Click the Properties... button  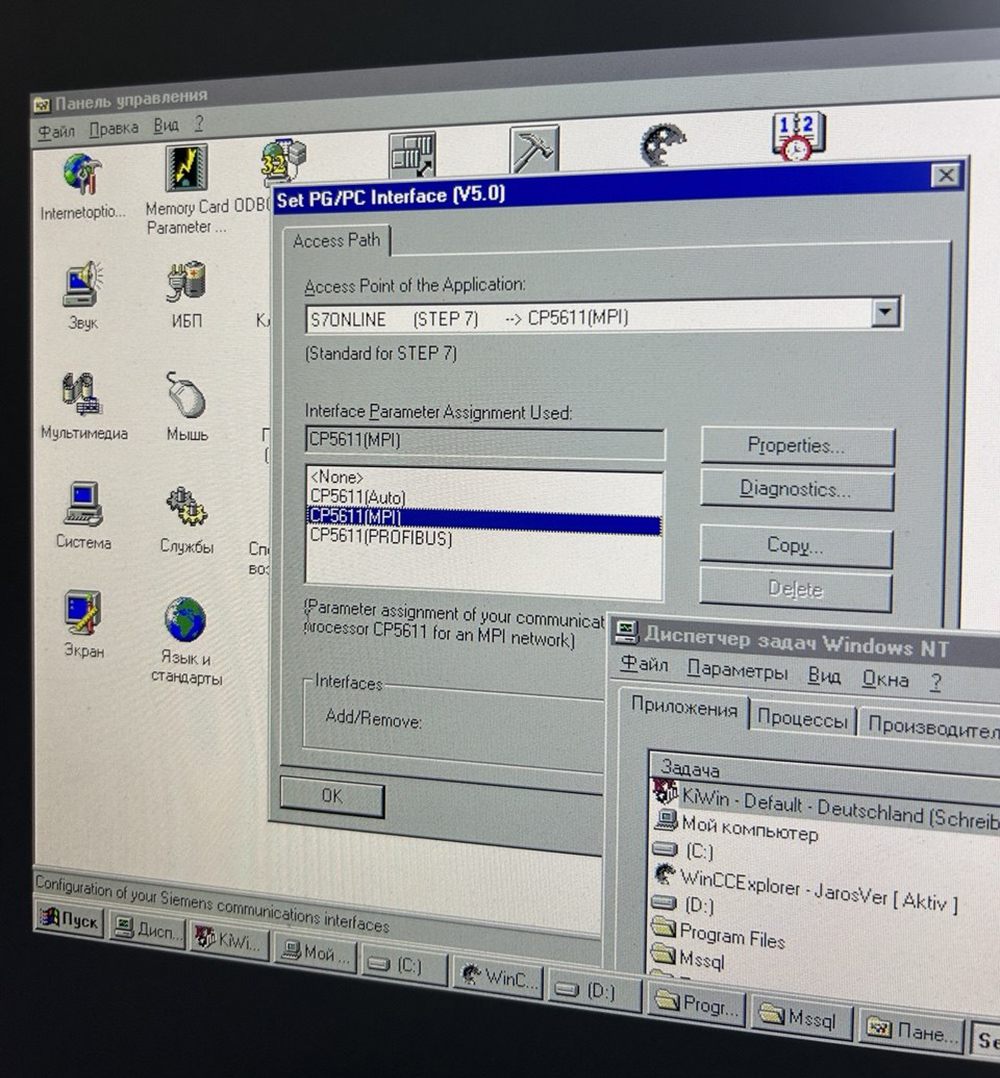(x=797, y=446)
